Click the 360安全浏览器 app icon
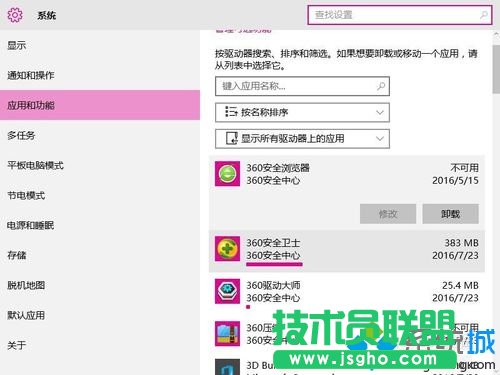Screen dimensions: 500x375 (227, 174)
